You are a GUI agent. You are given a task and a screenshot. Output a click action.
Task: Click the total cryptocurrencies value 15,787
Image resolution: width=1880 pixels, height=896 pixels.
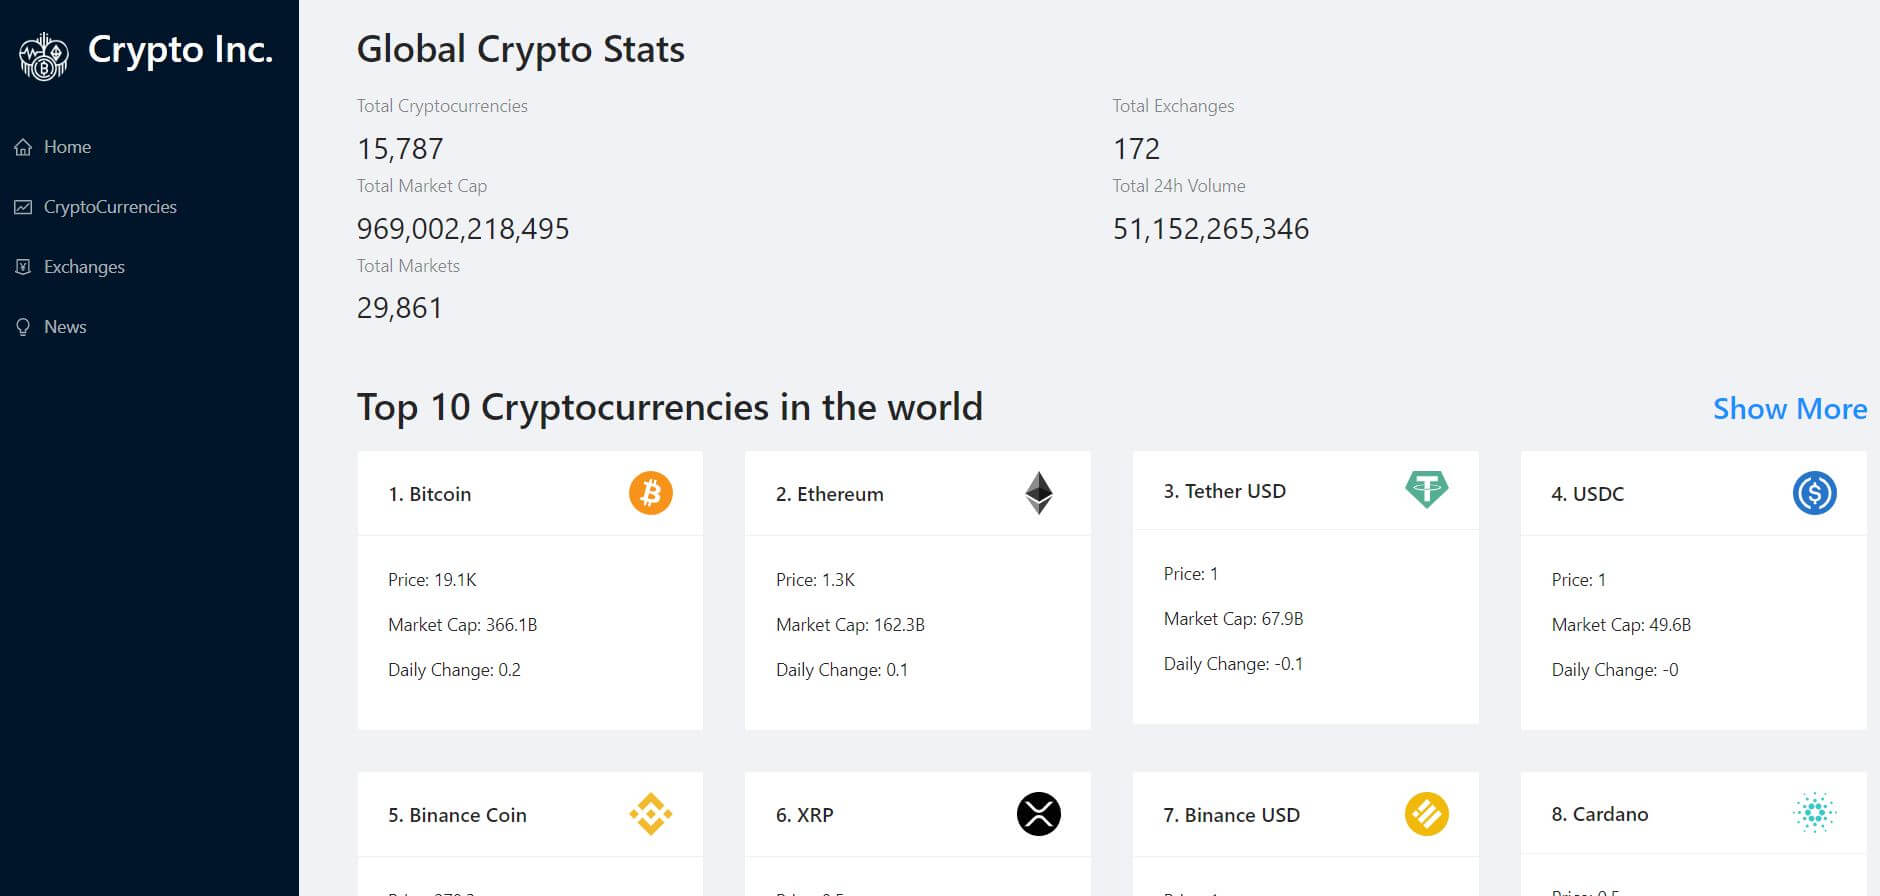[400, 149]
